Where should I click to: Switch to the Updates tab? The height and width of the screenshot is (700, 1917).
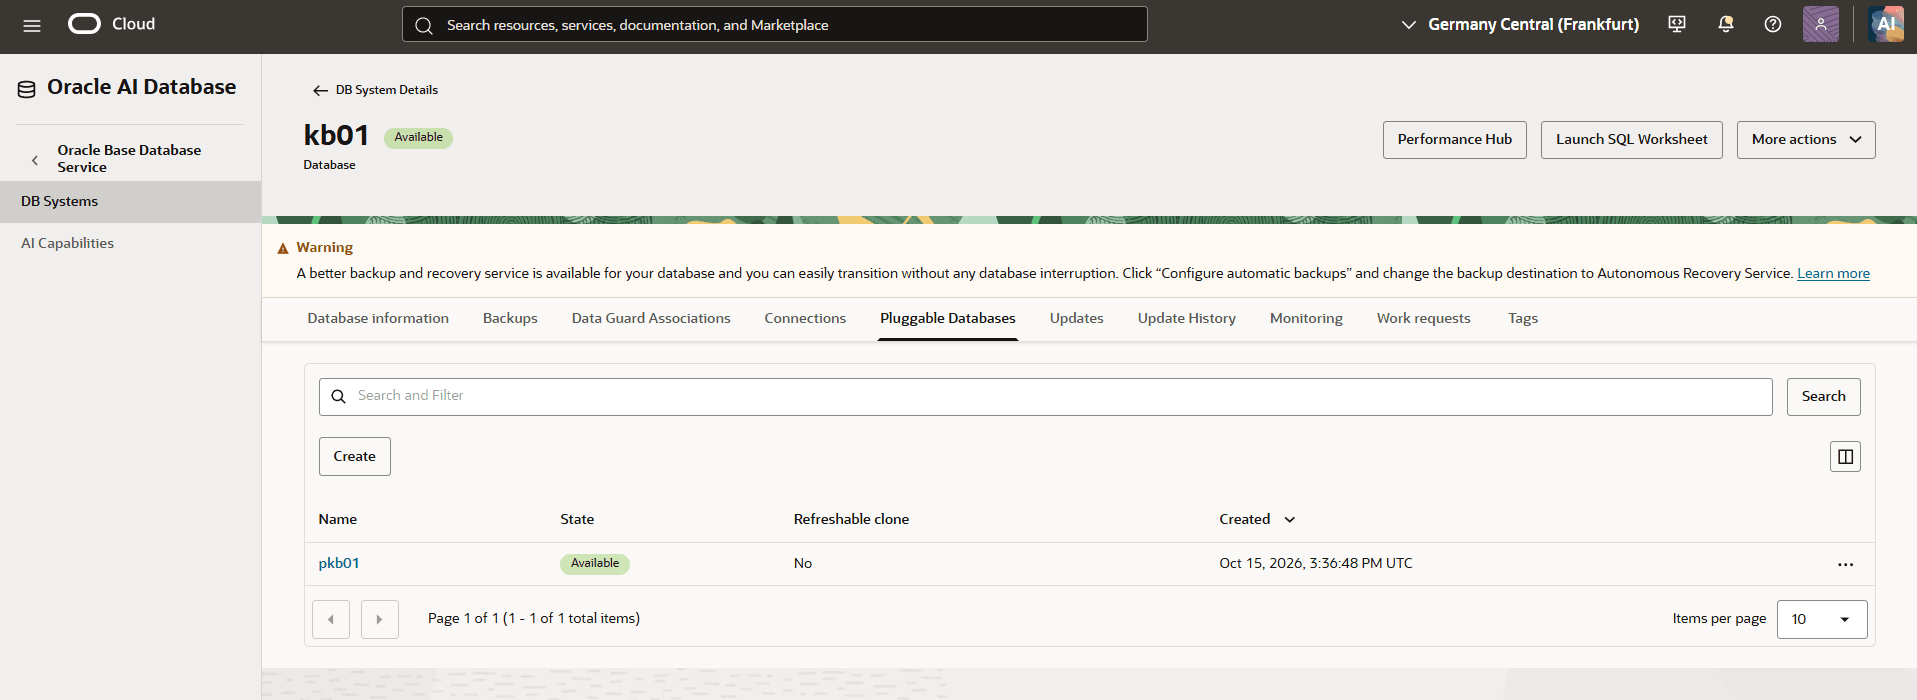coord(1077,318)
